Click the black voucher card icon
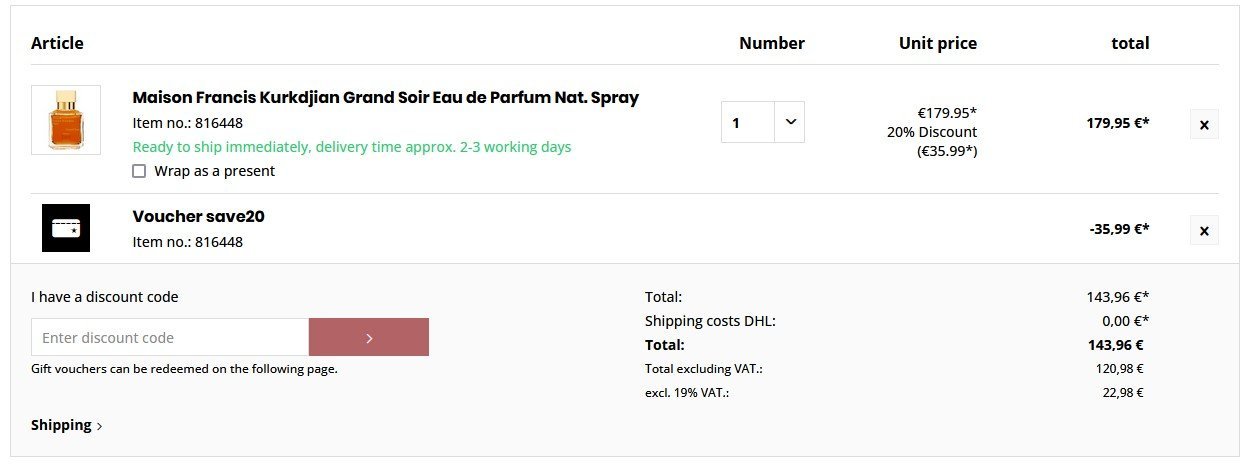Screen dimensions: 1248x467 66,228
